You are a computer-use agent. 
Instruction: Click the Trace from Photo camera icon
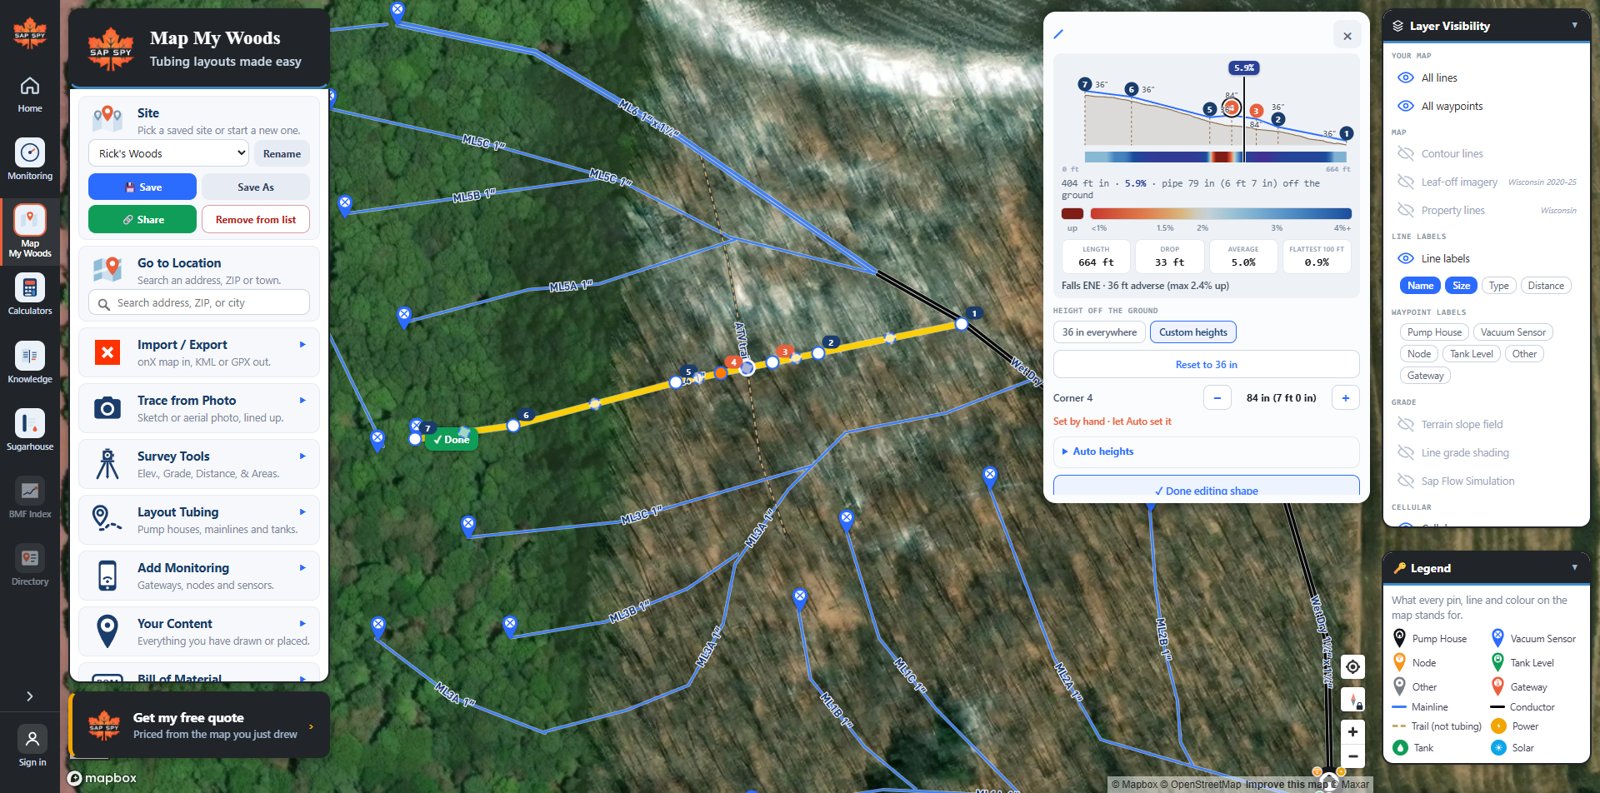[x=107, y=408]
